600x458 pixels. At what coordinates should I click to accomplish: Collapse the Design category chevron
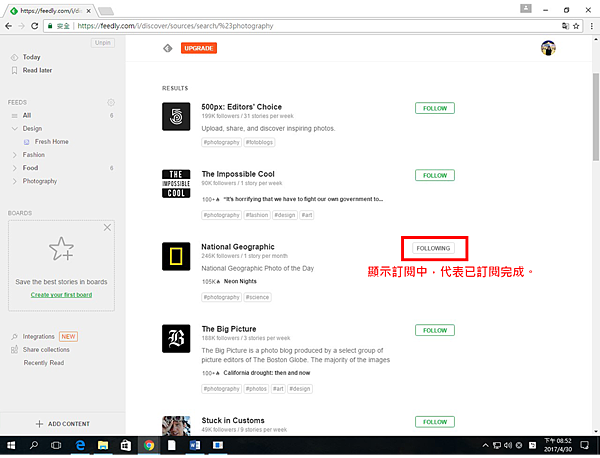15,129
